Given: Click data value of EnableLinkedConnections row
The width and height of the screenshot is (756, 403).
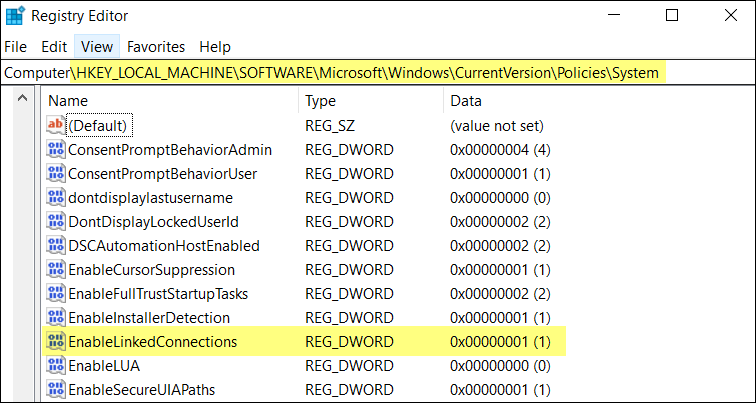Looking at the screenshot, I should click(500, 342).
